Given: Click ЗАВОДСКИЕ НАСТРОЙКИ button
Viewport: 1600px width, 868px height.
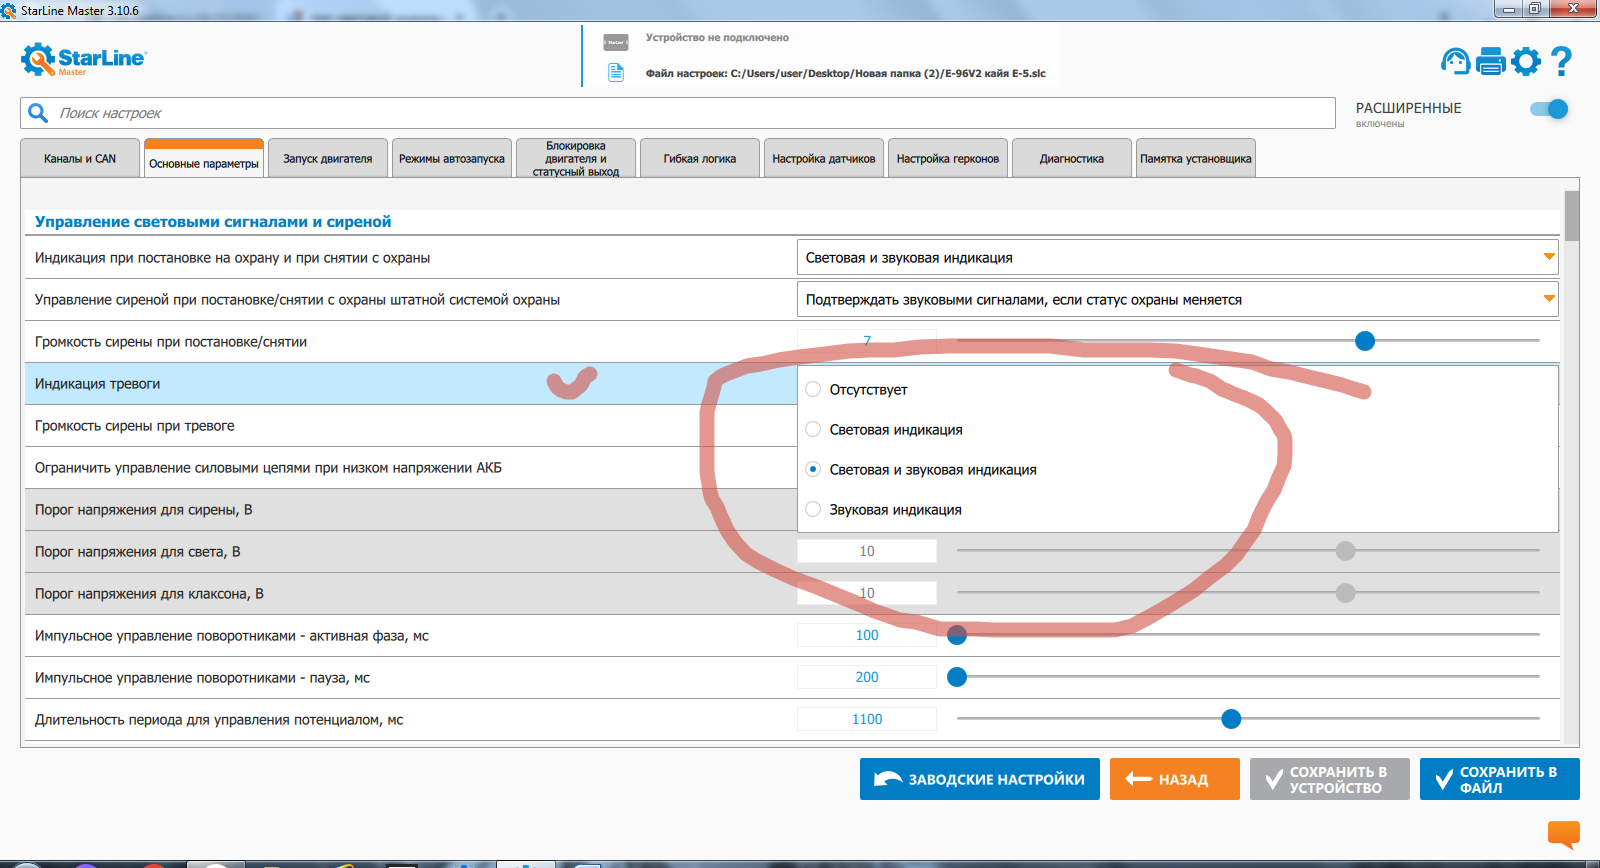Looking at the screenshot, I should click(x=979, y=779).
